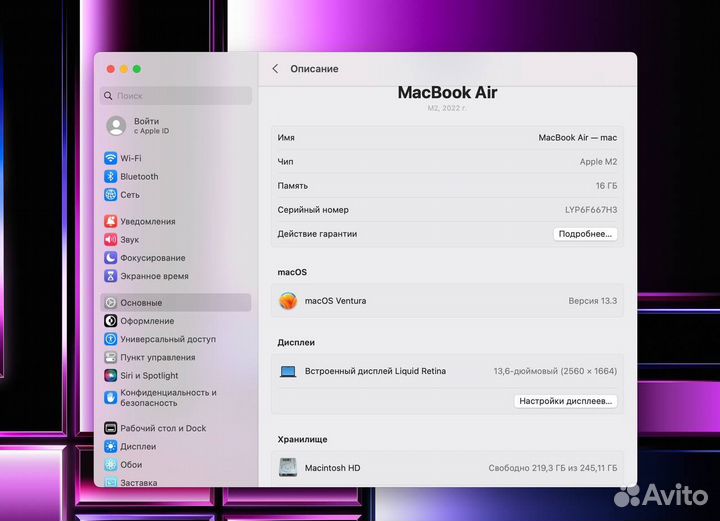Viewport: 720px width, 521px height.
Task: Open Siri и Spotlight label
Action: [x=149, y=375]
